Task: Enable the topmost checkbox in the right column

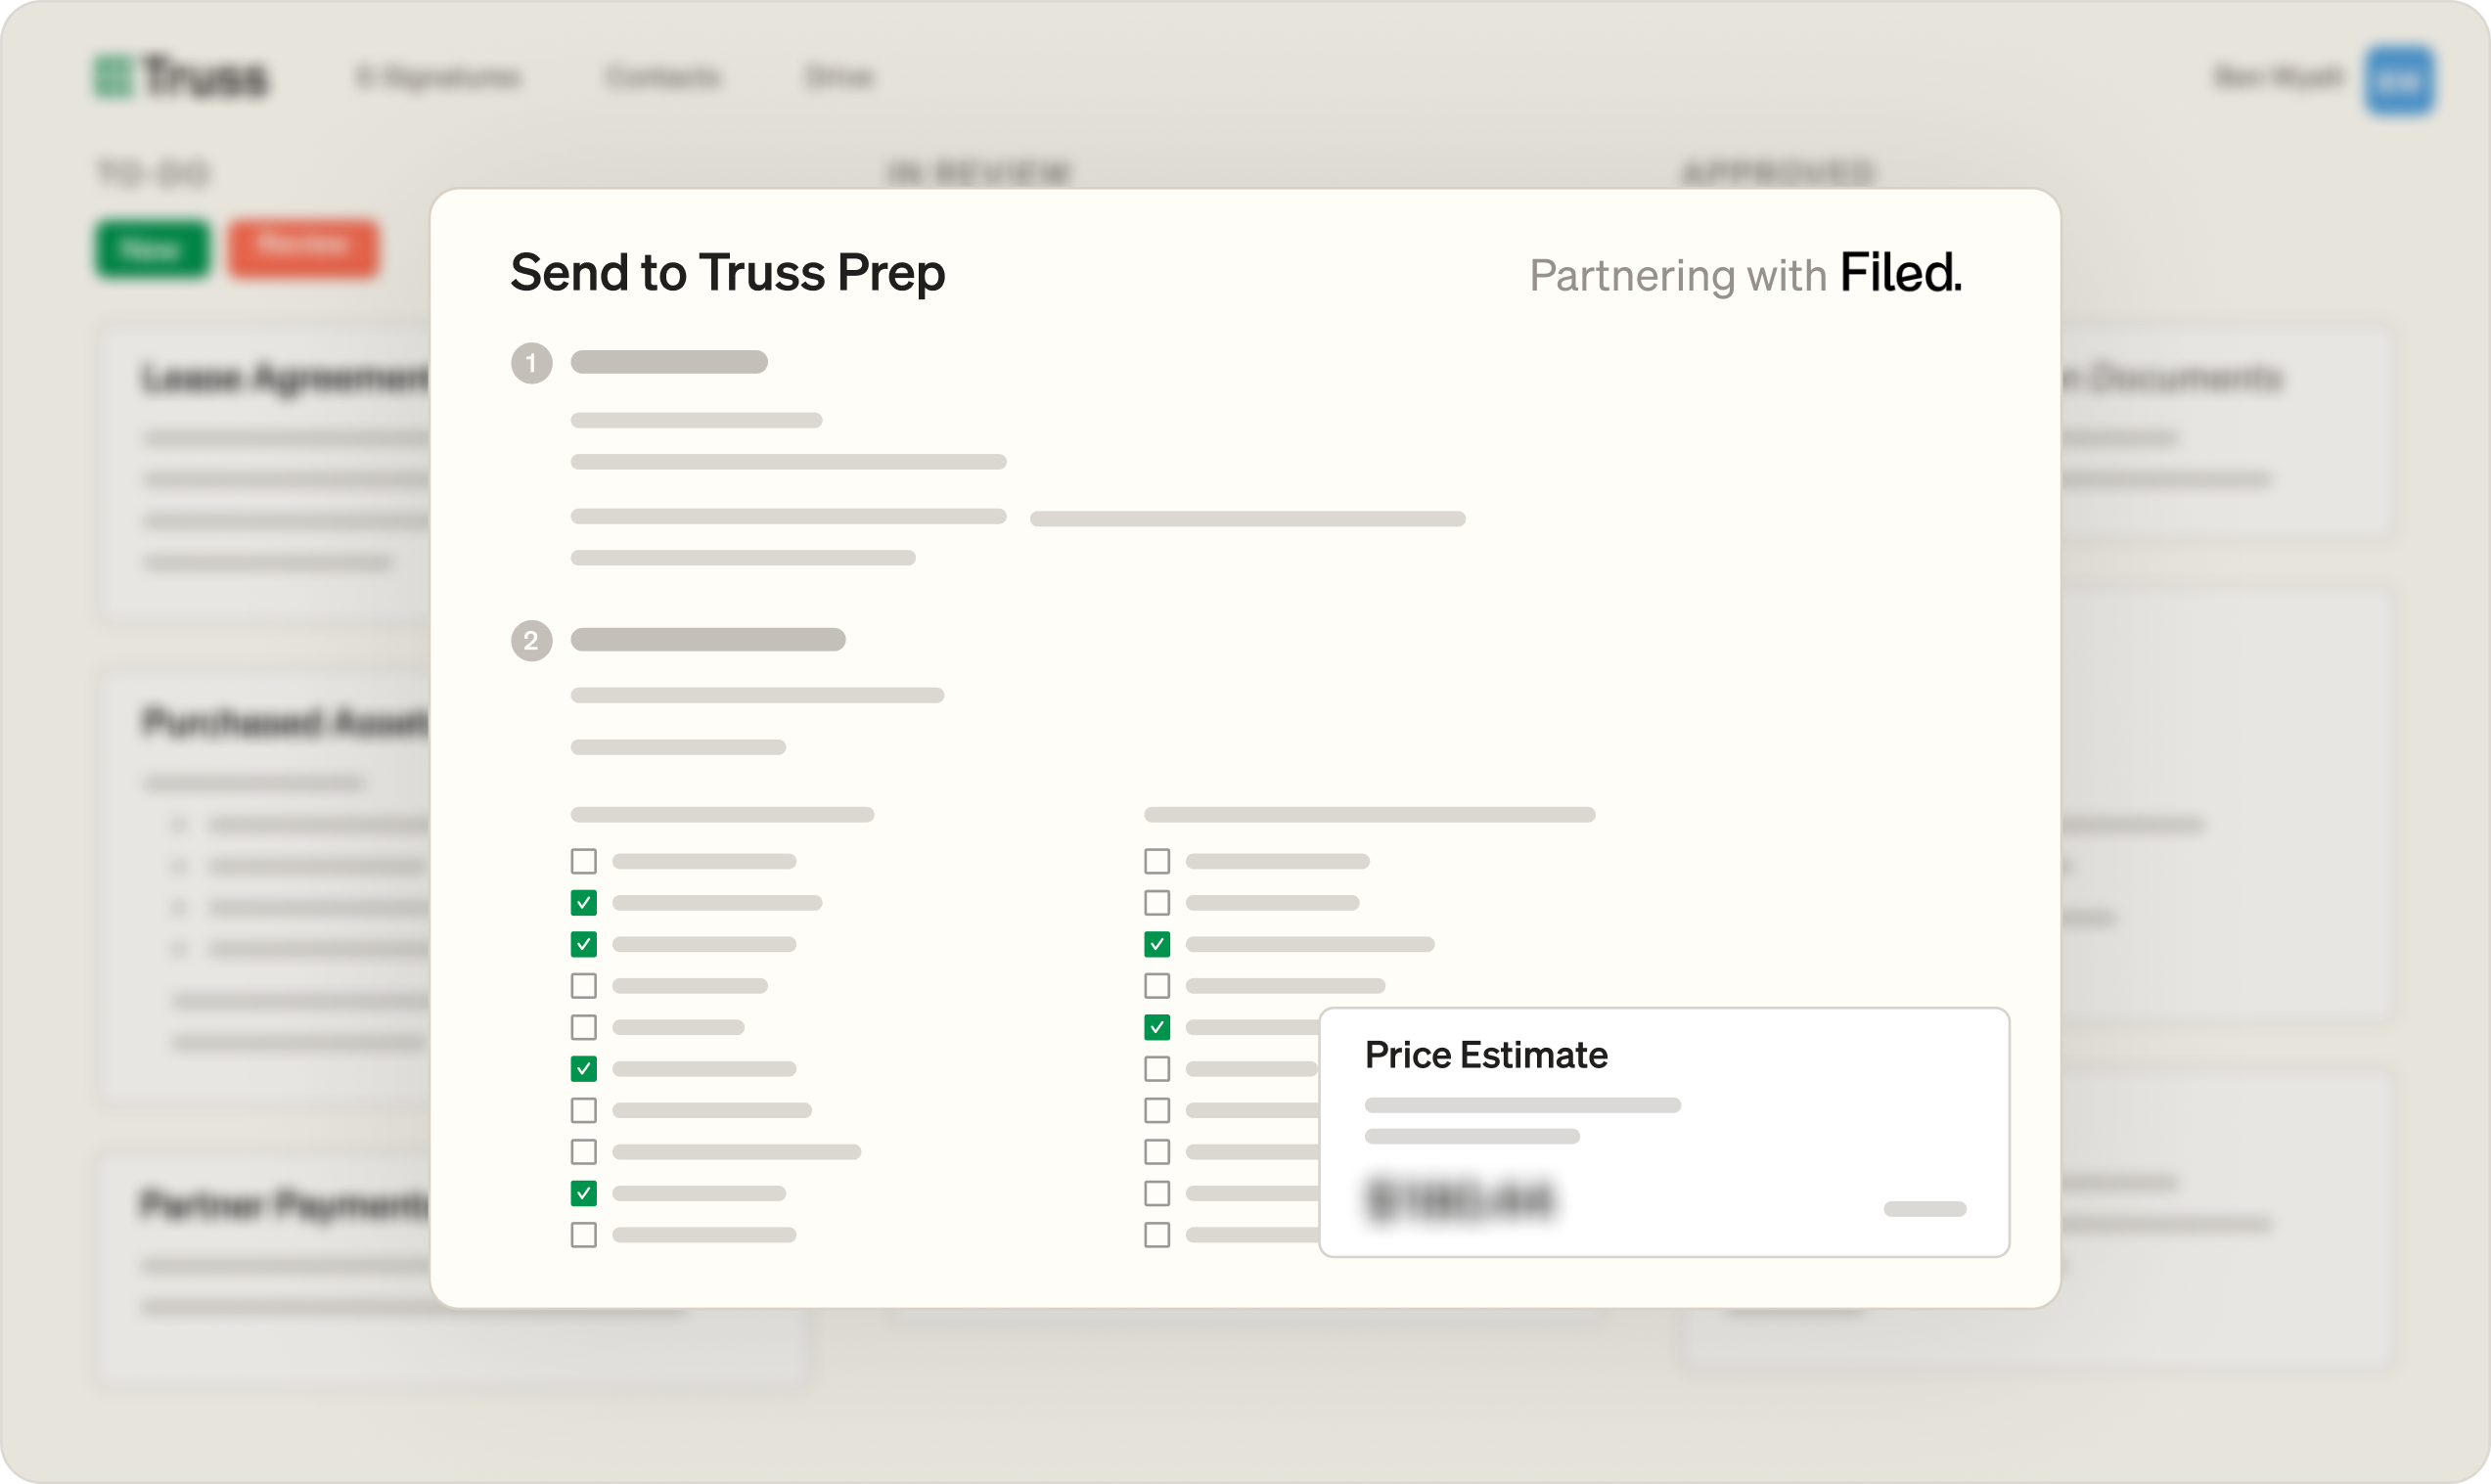Action: click(x=1157, y=861)
